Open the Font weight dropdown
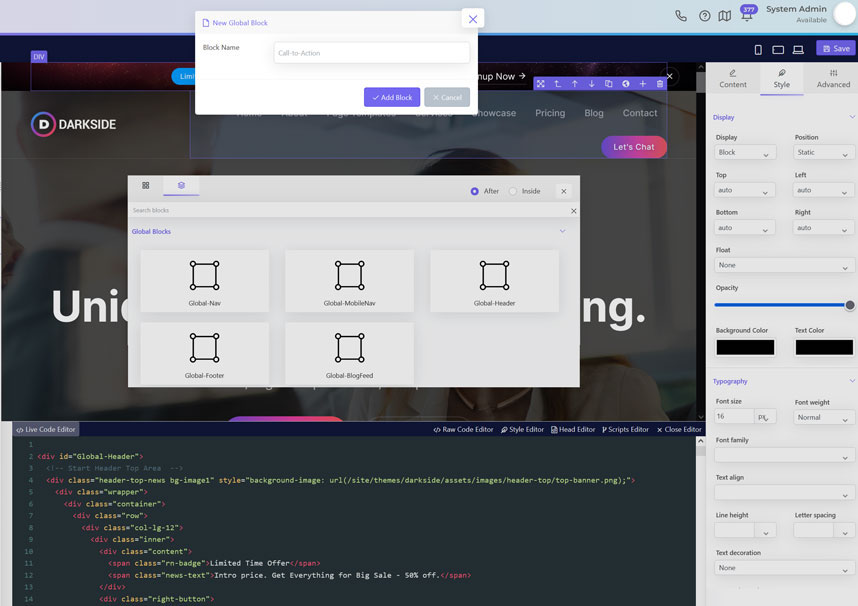Screen dimensions: 858x606 pos(822,416)
